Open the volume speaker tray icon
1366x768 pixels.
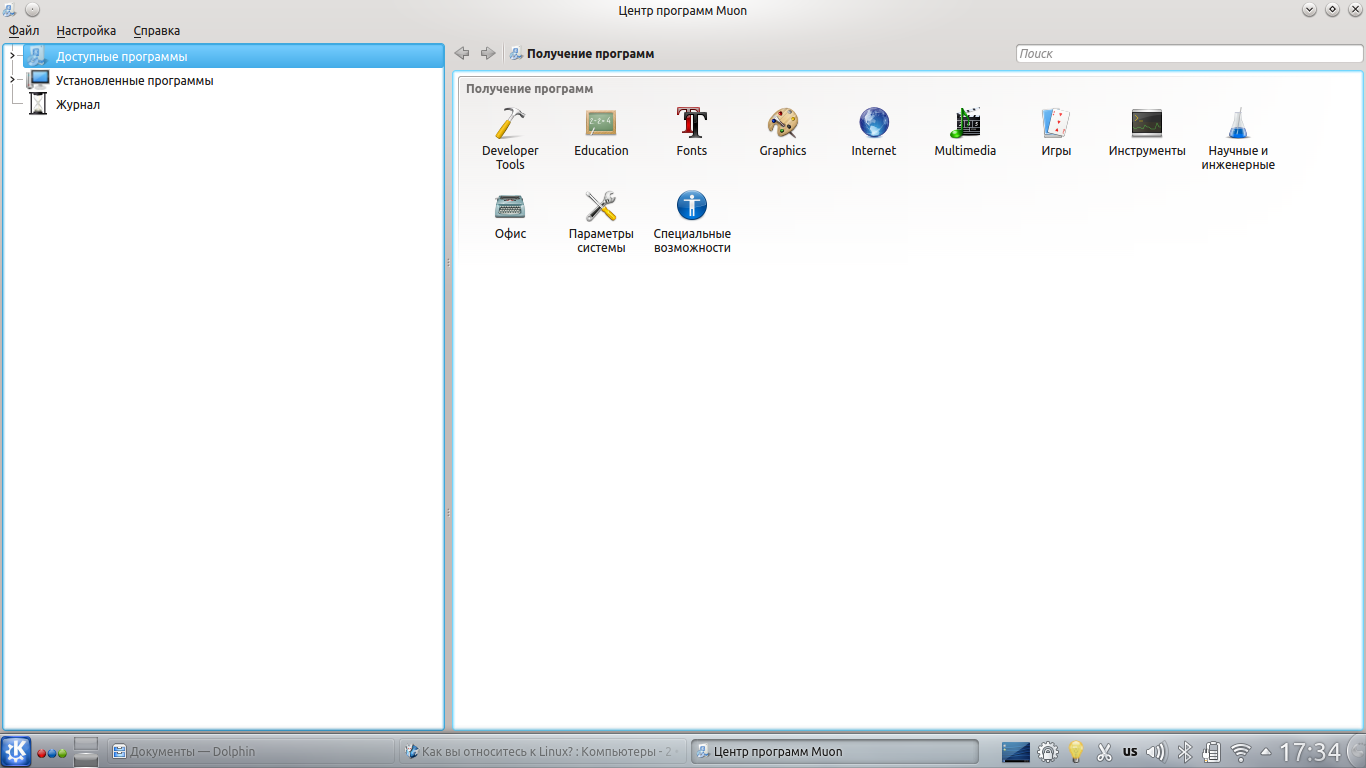point(1157,752)
